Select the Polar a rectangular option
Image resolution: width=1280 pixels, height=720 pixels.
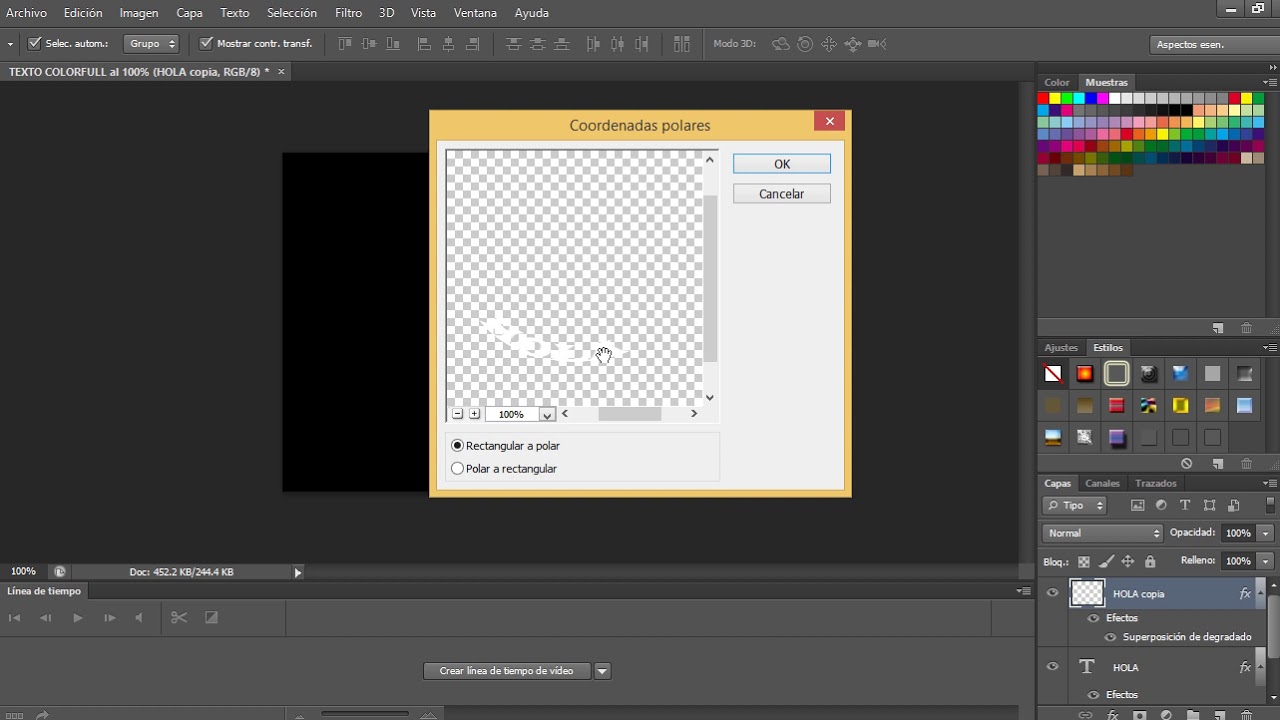504,469
